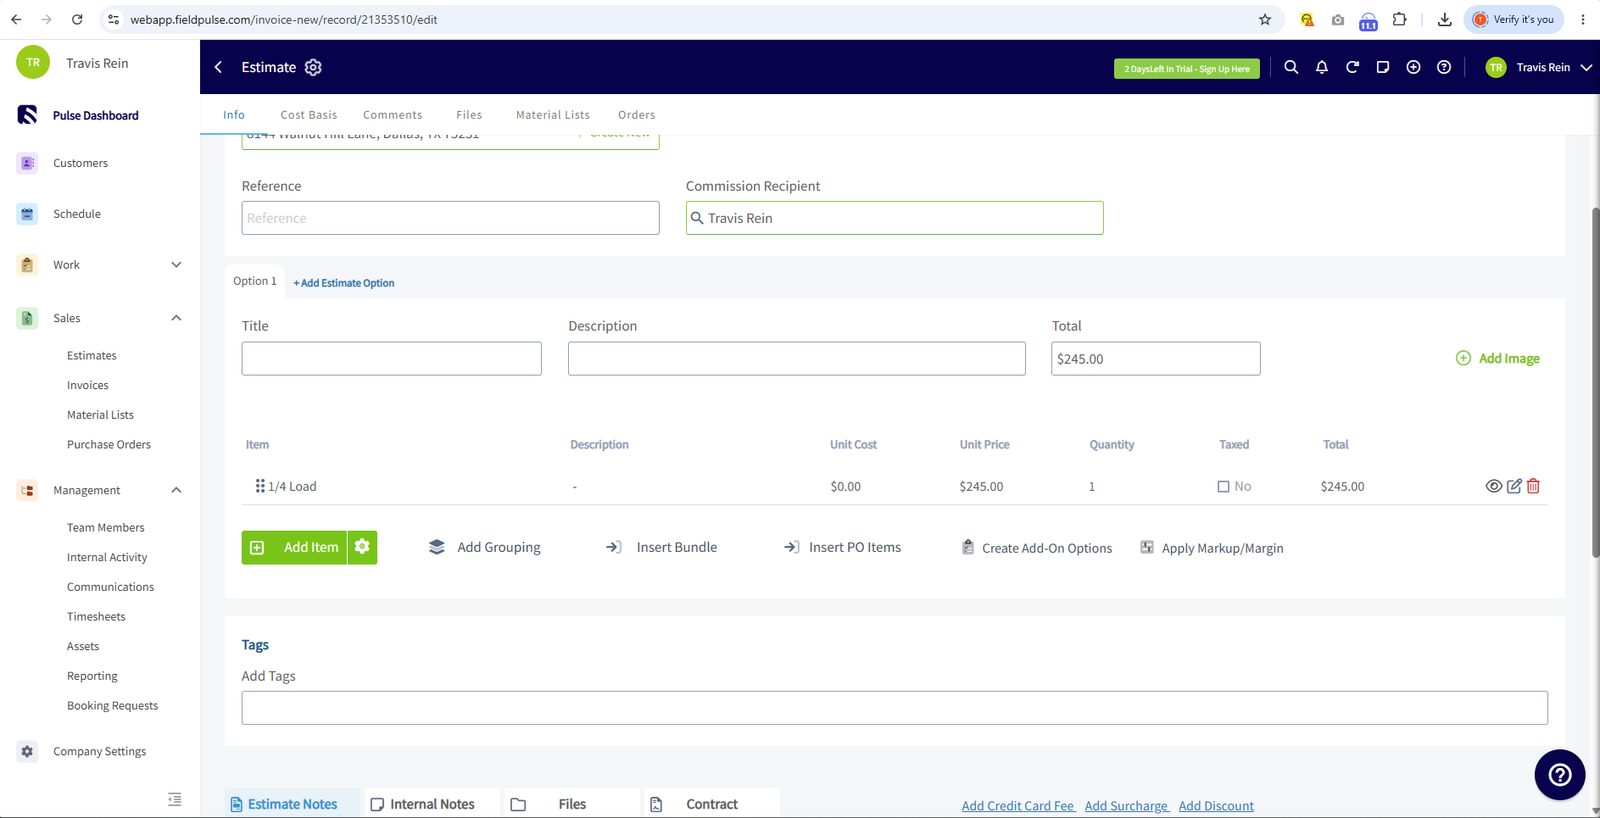Click the plus circle quick-add icon
Image resolution: width=1600 pixels, height=818 pixels.
(x=1413, y=67)
